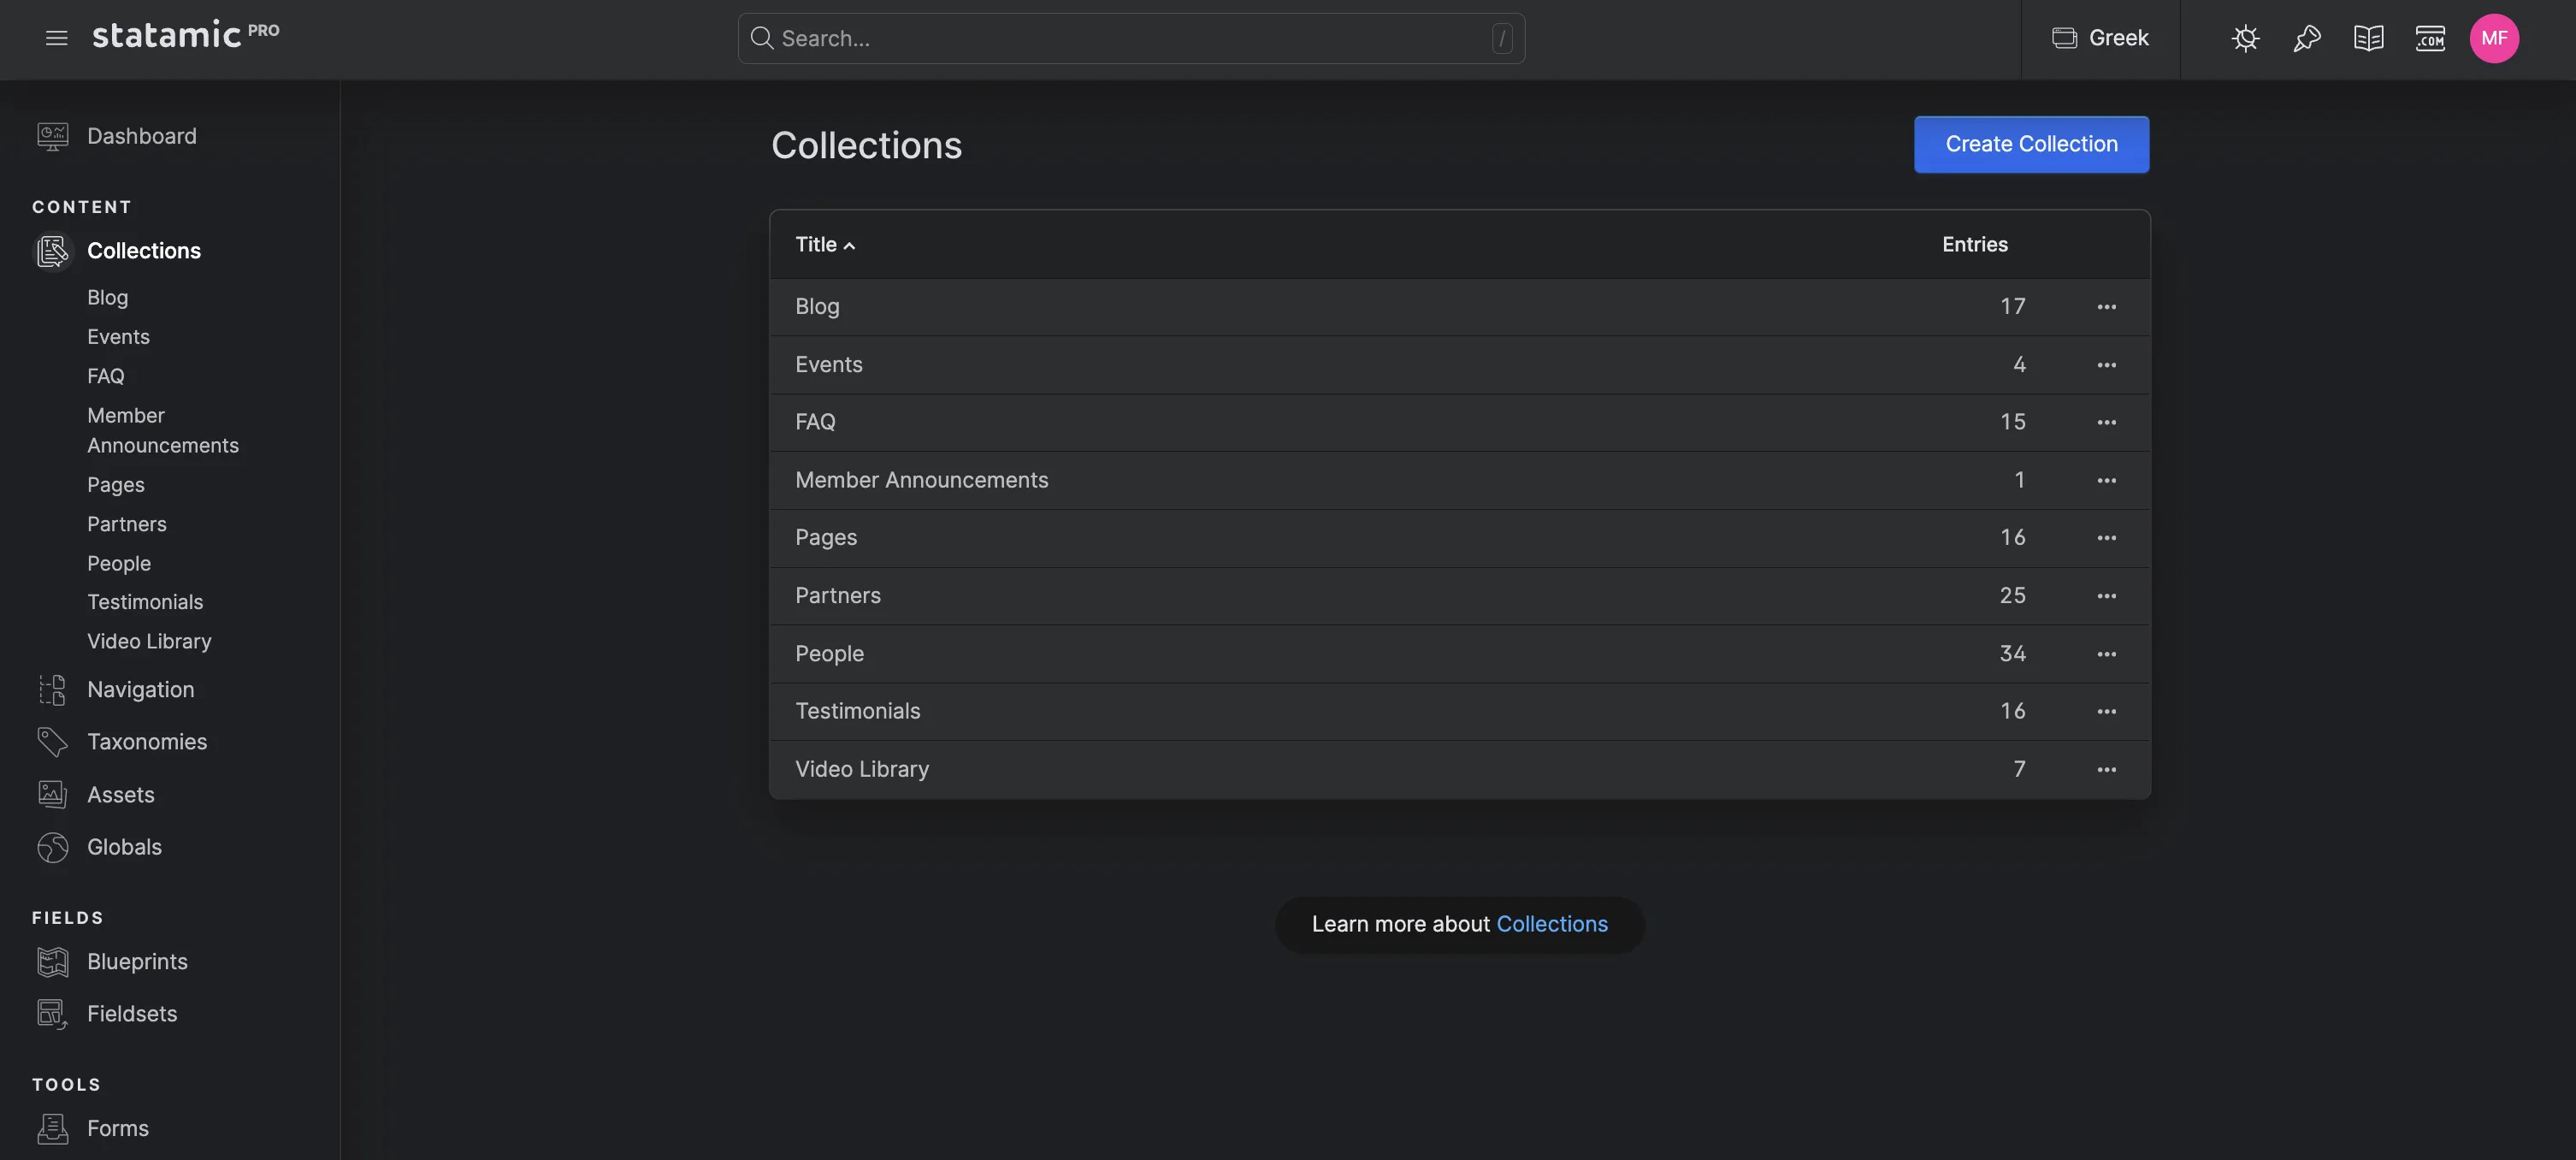Open the People collection row

[x=829, y=653]
